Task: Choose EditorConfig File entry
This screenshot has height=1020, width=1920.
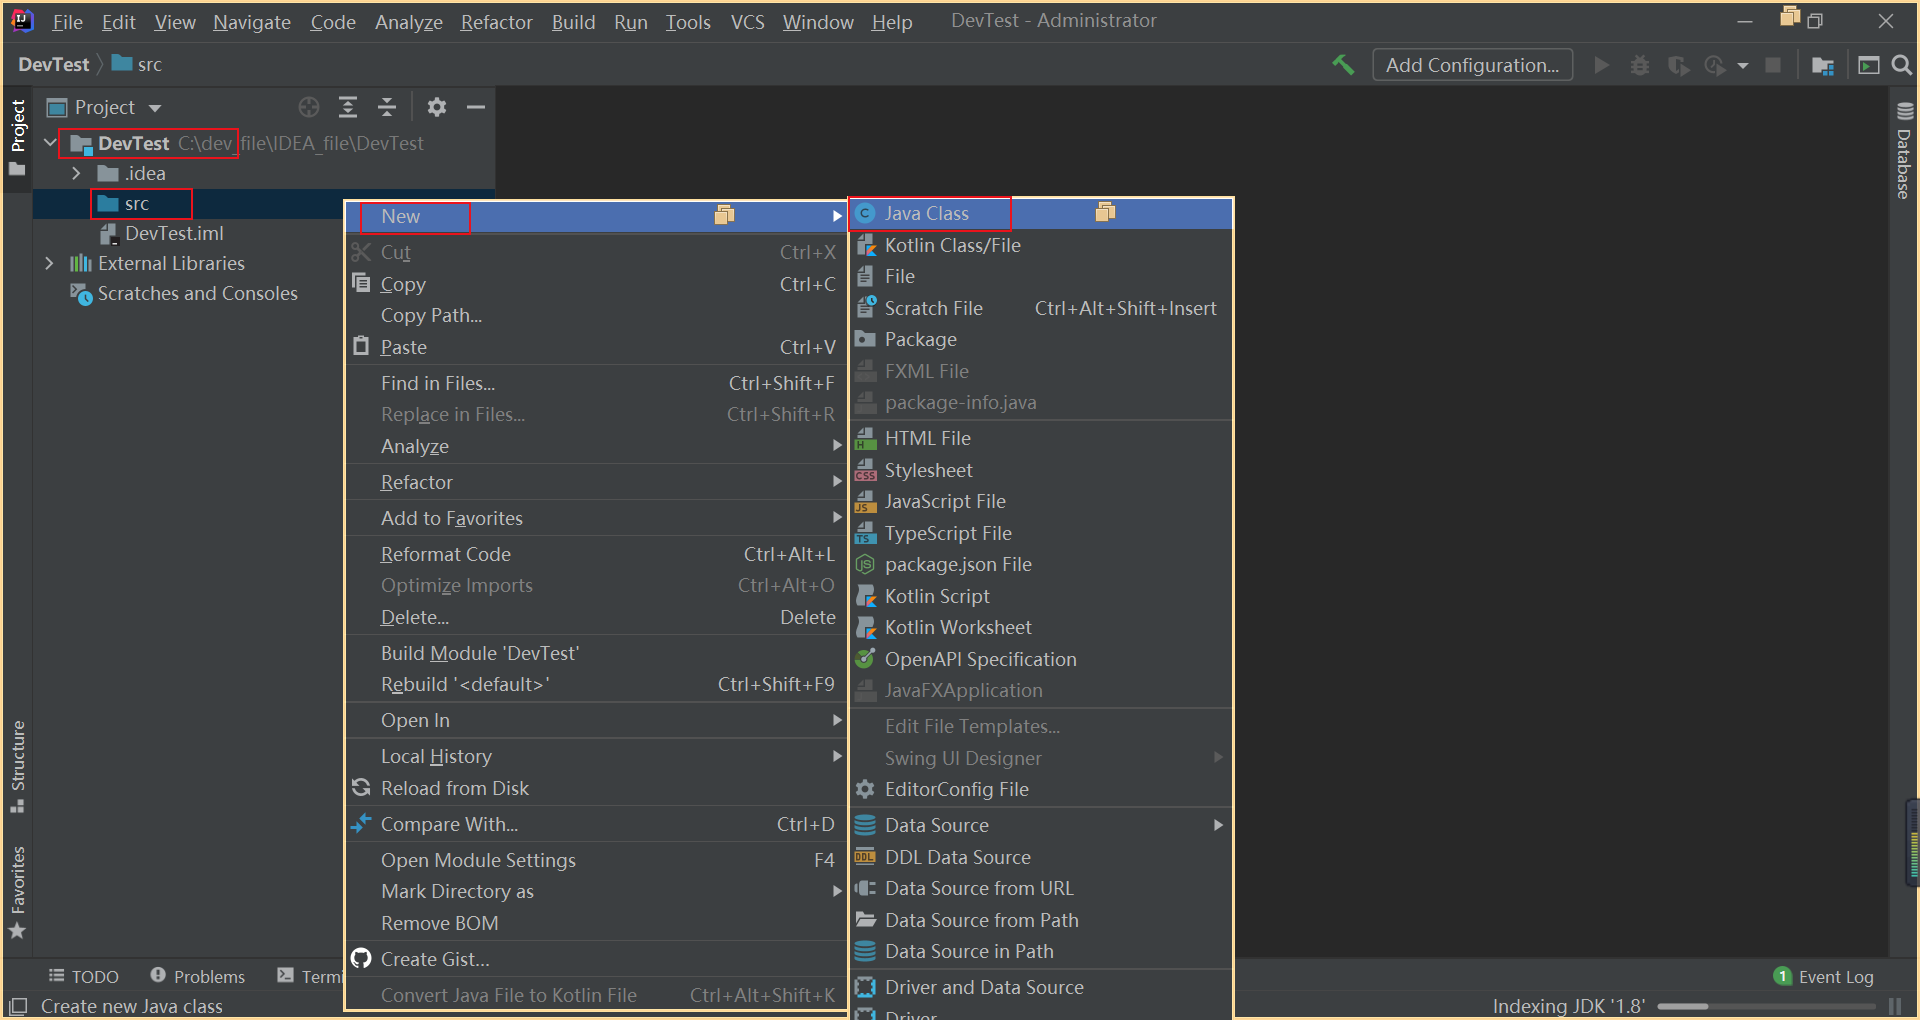Action: tap(1041, 789)
